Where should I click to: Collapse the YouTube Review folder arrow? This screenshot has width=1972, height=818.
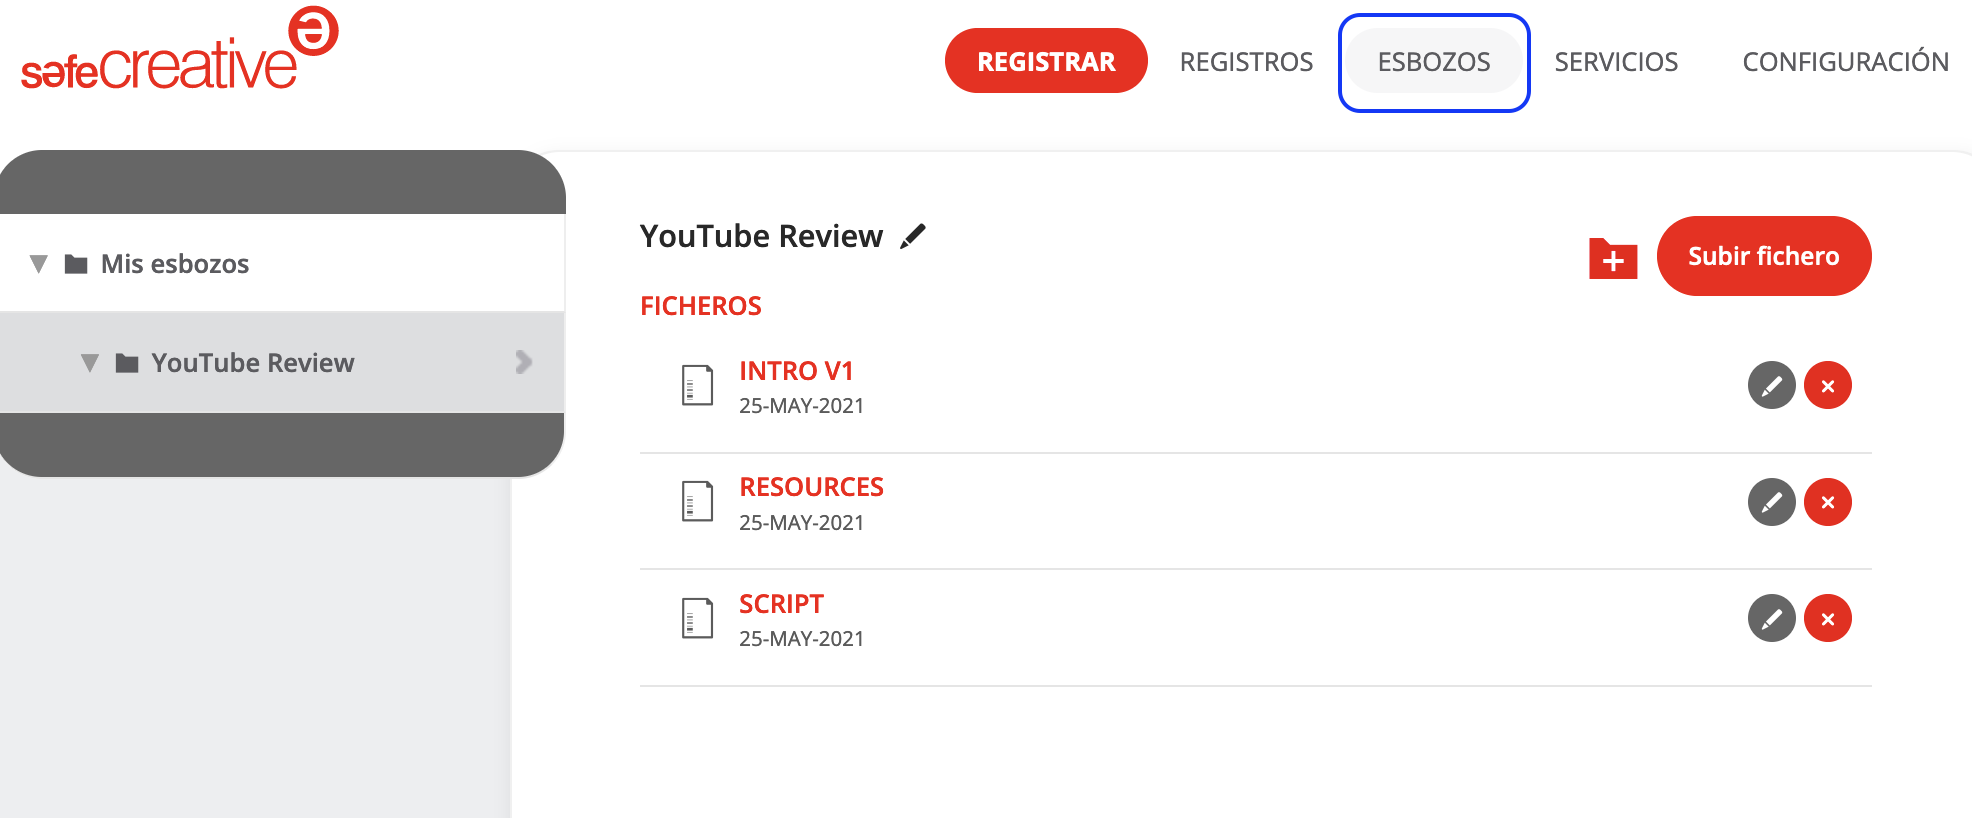(x=90, y=363)
